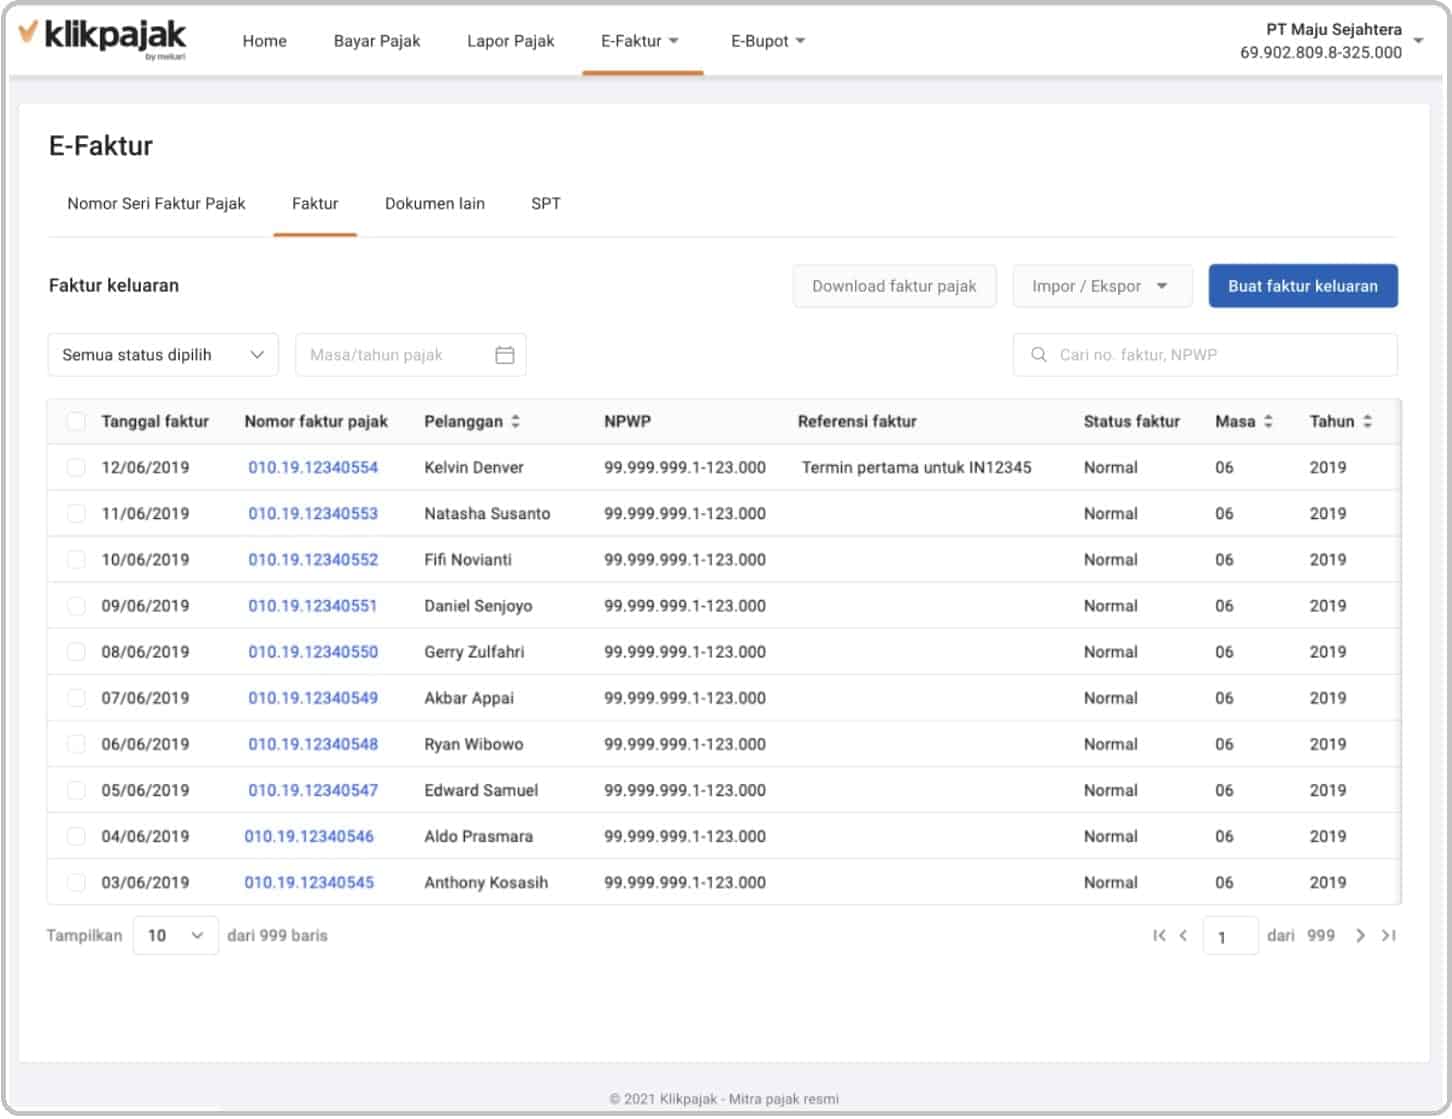The image size is (1452, 1119).
Task: Sort the Masa column
Action: pos(1269,421)
